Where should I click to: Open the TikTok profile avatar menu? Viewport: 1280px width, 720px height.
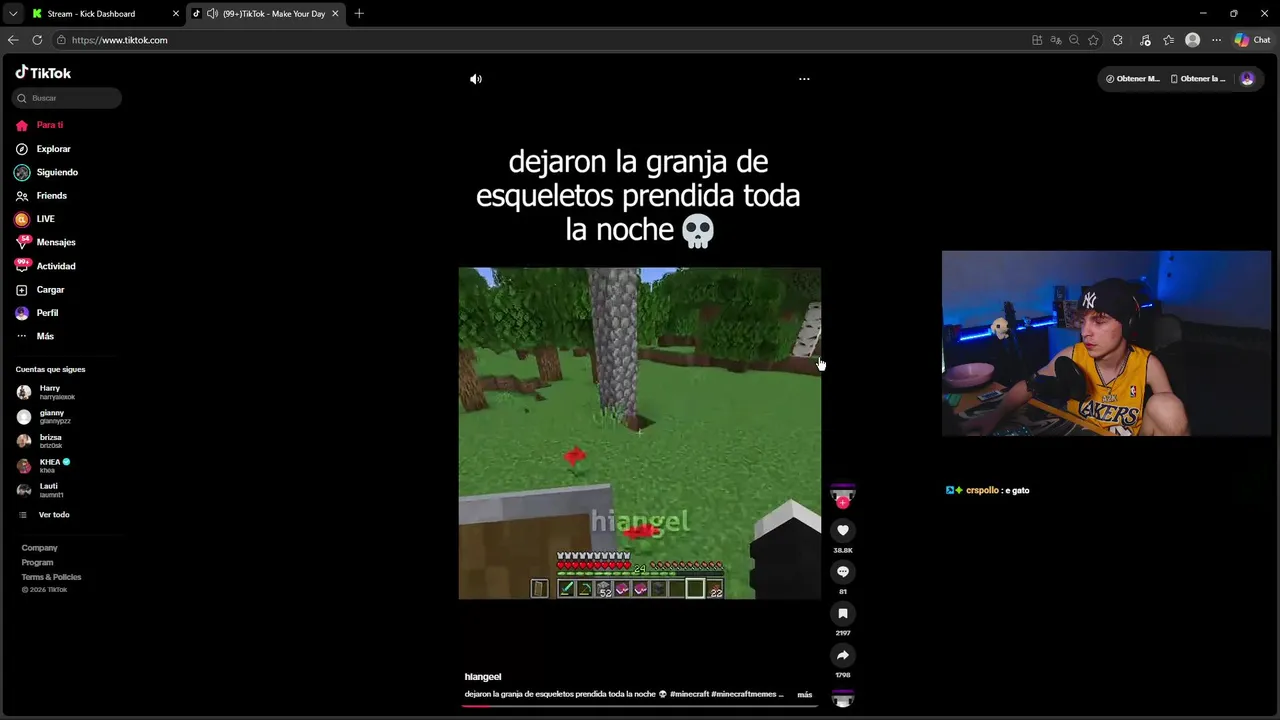[1247, 79]
